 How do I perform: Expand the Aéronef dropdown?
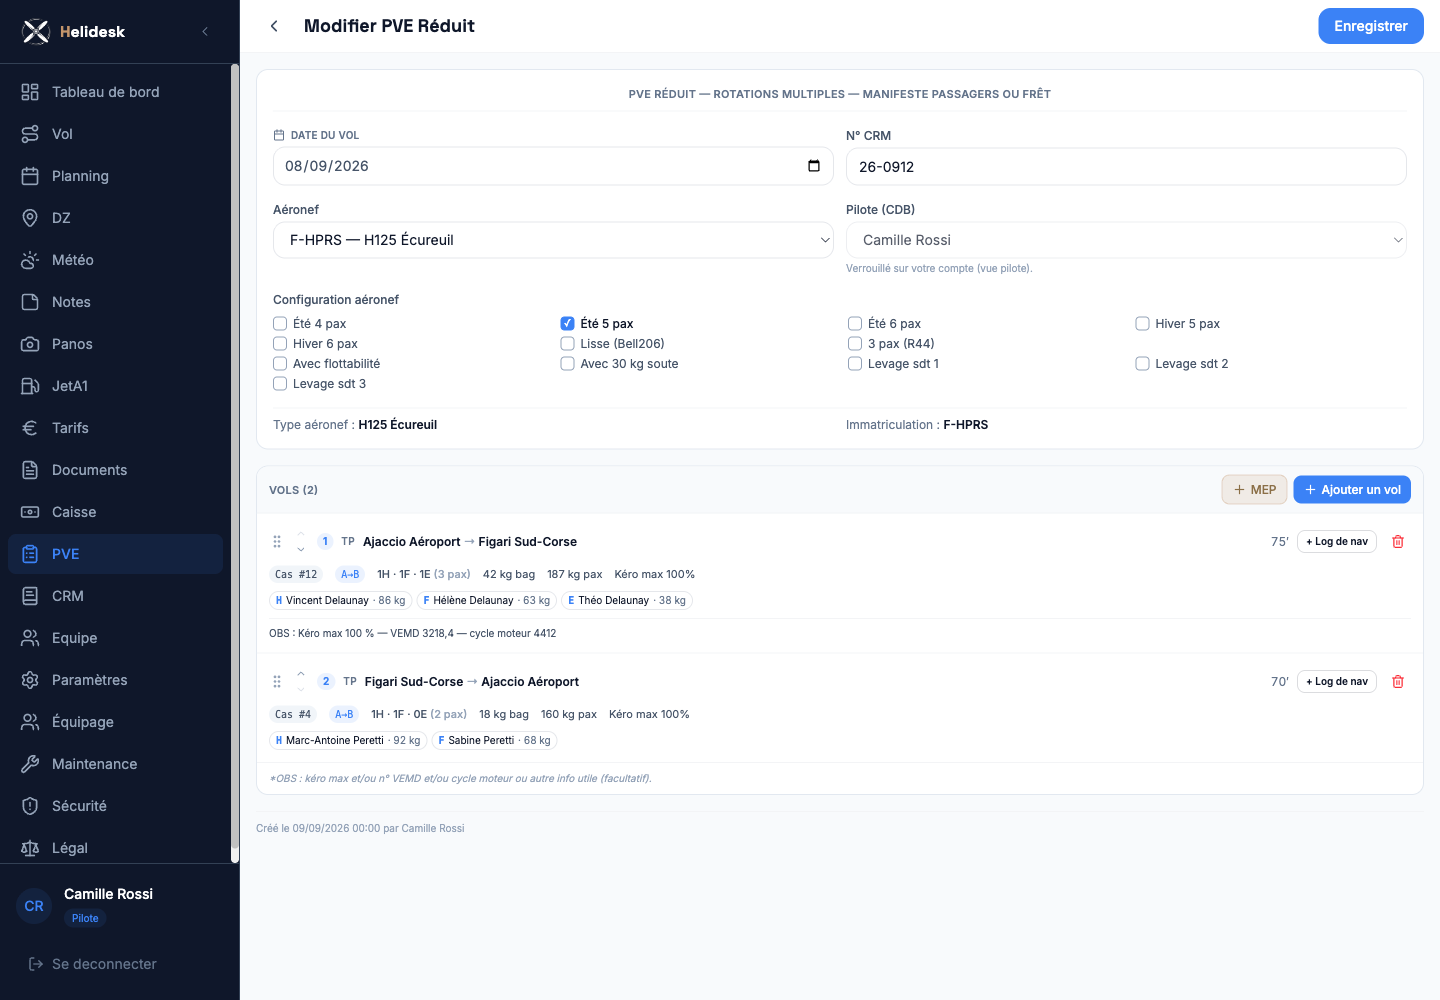click(x=553, y=240)
